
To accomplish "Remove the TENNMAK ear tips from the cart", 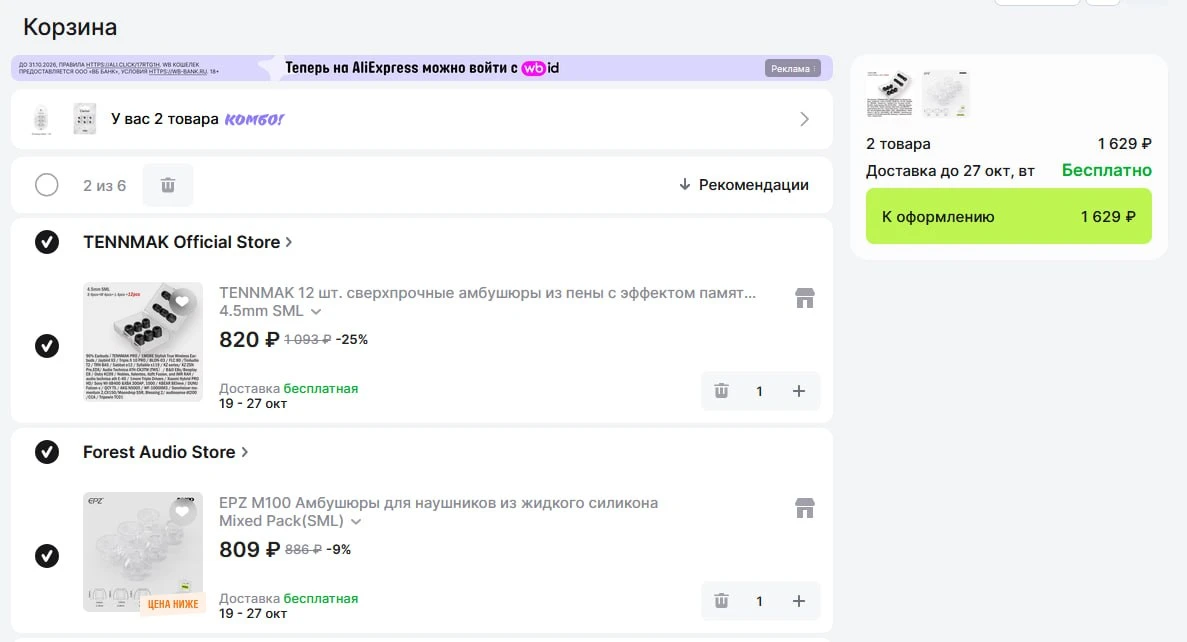I will 721,391.
